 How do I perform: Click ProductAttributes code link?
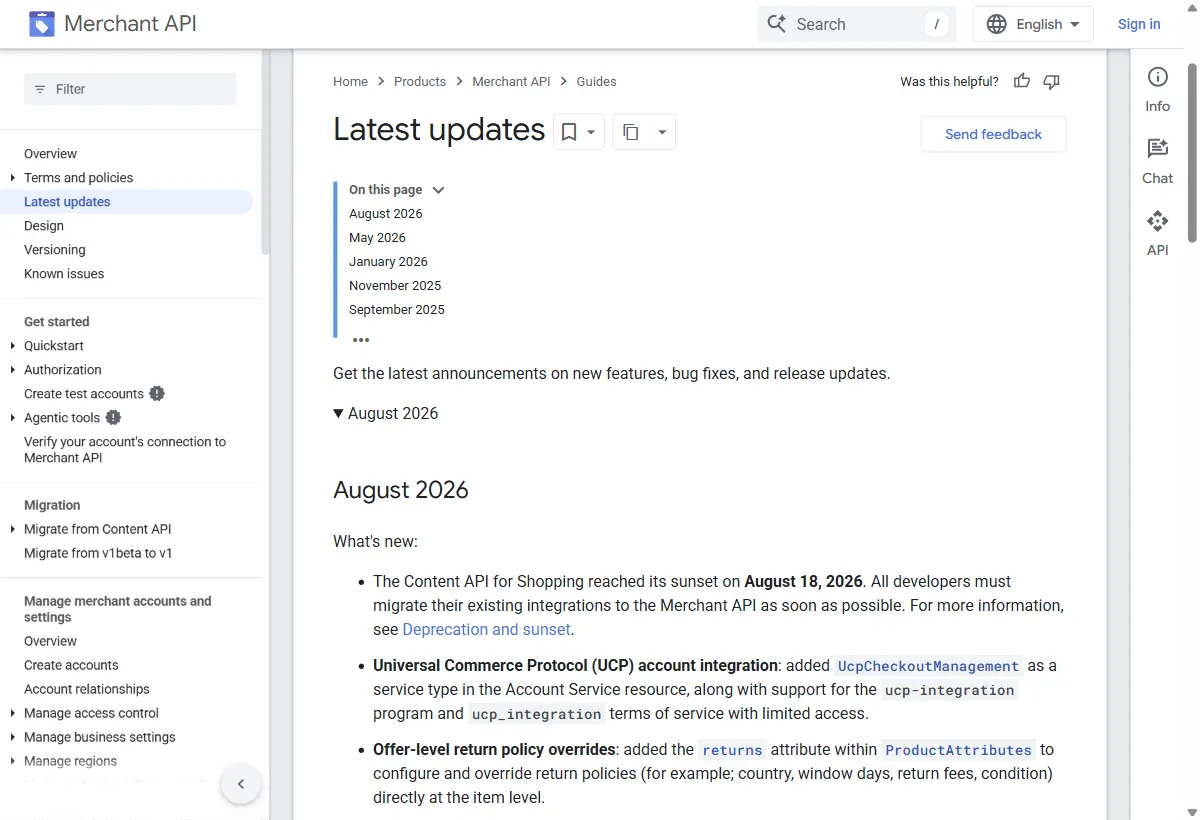pyautogui.click(x=958, y=750)
